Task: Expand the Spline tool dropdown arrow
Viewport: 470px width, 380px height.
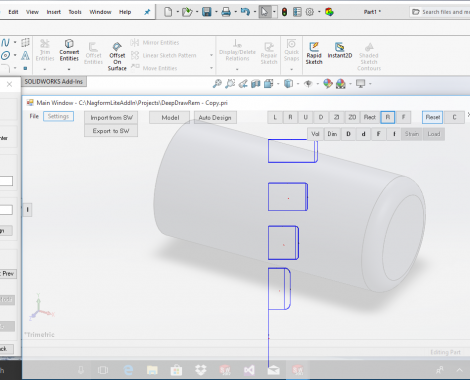Action: click(x=15, y=42)
